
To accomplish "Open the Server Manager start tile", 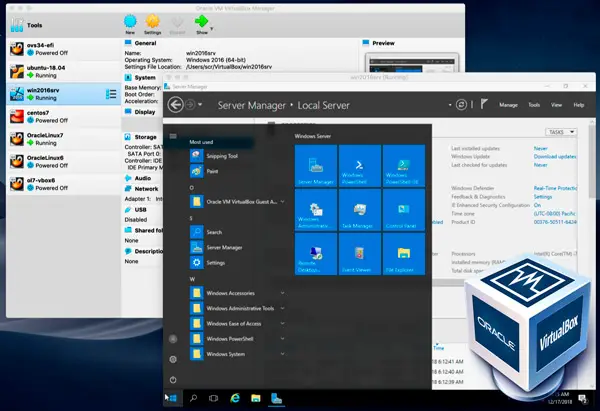I will (314, 165).
